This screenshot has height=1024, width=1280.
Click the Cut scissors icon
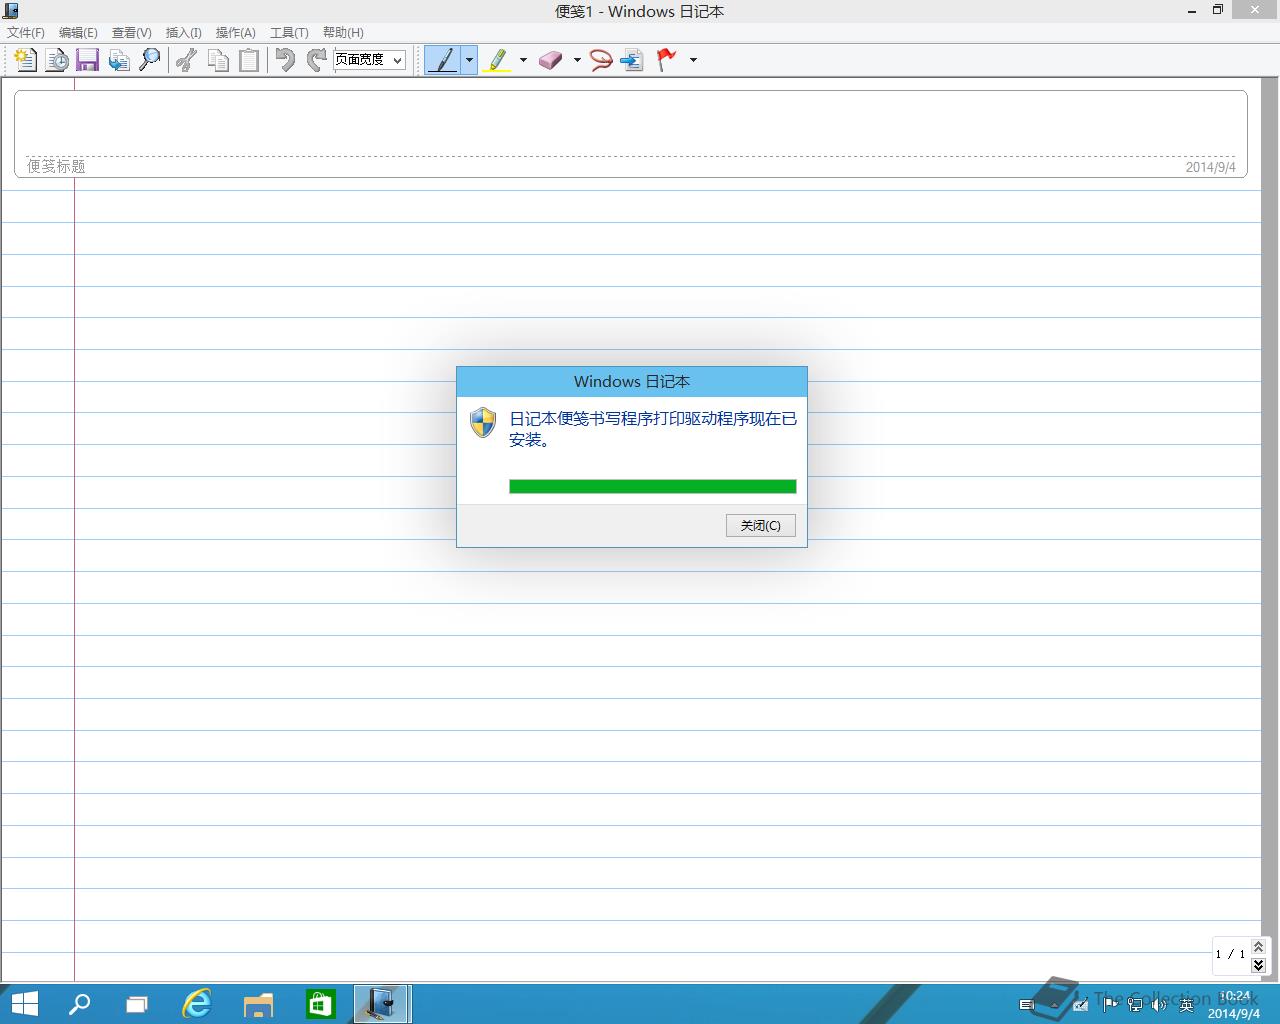[x=186, y=60]
